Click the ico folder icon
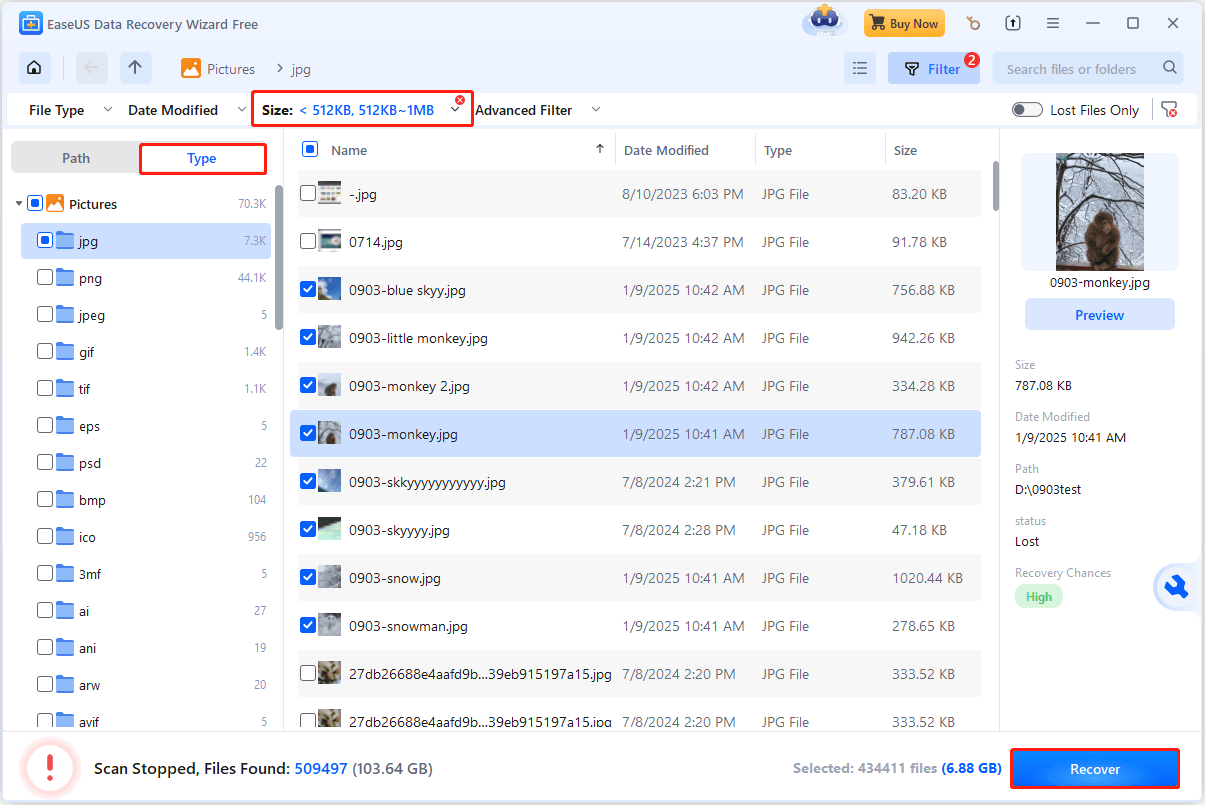 65,537
